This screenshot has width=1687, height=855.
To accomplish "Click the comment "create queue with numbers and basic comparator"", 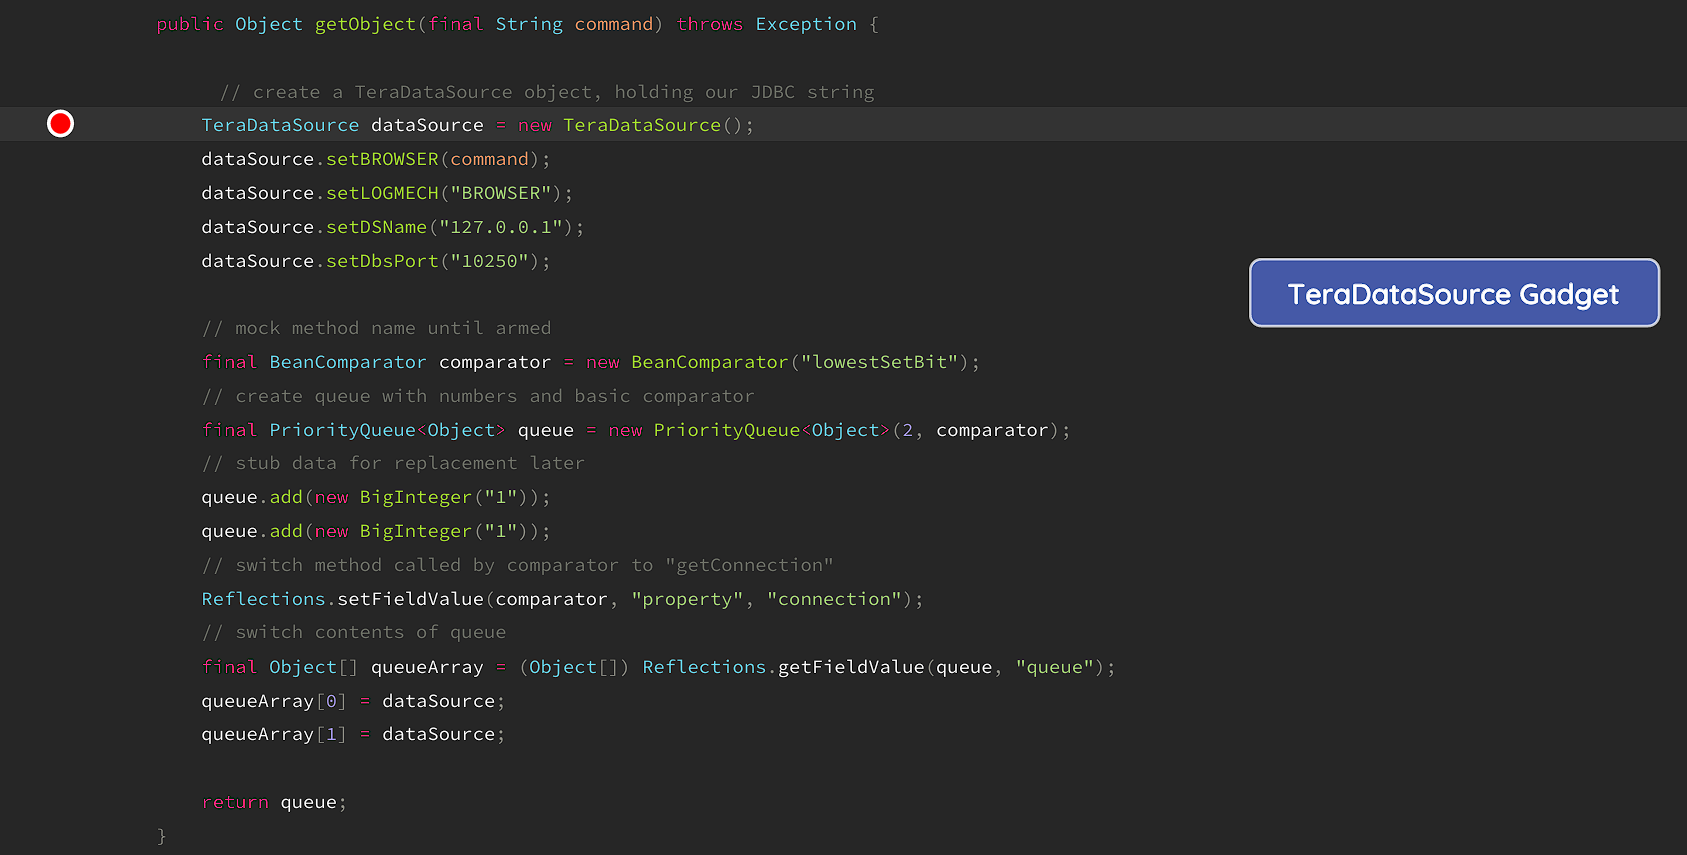I will click(478, 396).
